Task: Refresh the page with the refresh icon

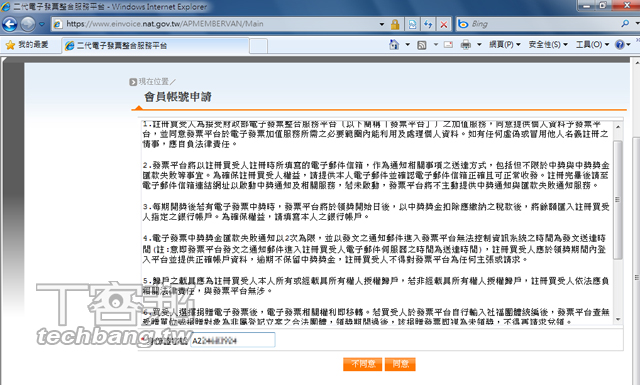Action: click(428, 24)
